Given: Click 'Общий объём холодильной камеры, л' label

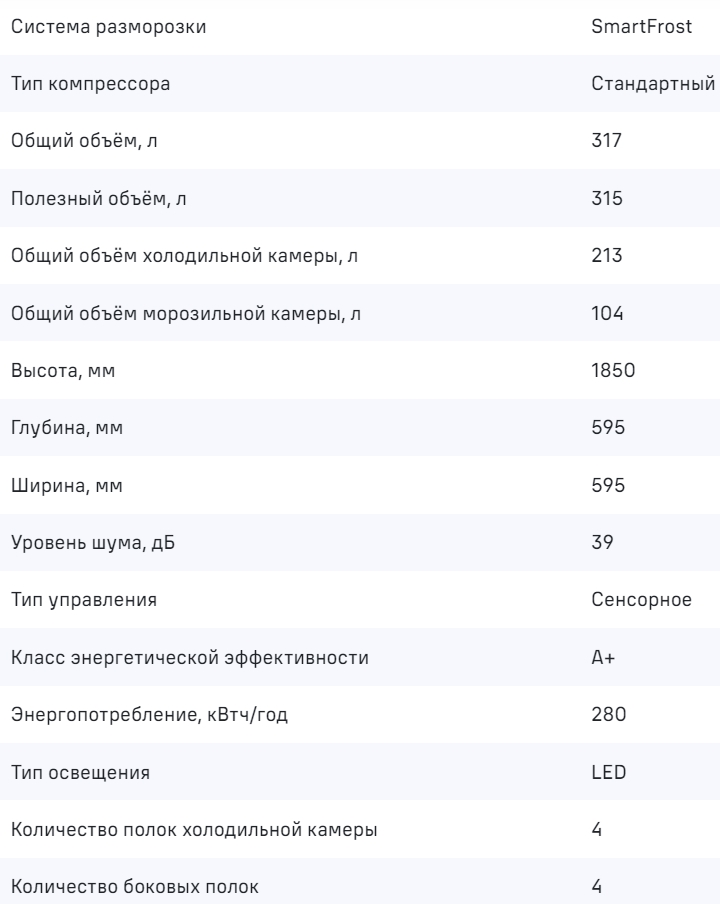Looking at the screenshot, I should [185, 256].
